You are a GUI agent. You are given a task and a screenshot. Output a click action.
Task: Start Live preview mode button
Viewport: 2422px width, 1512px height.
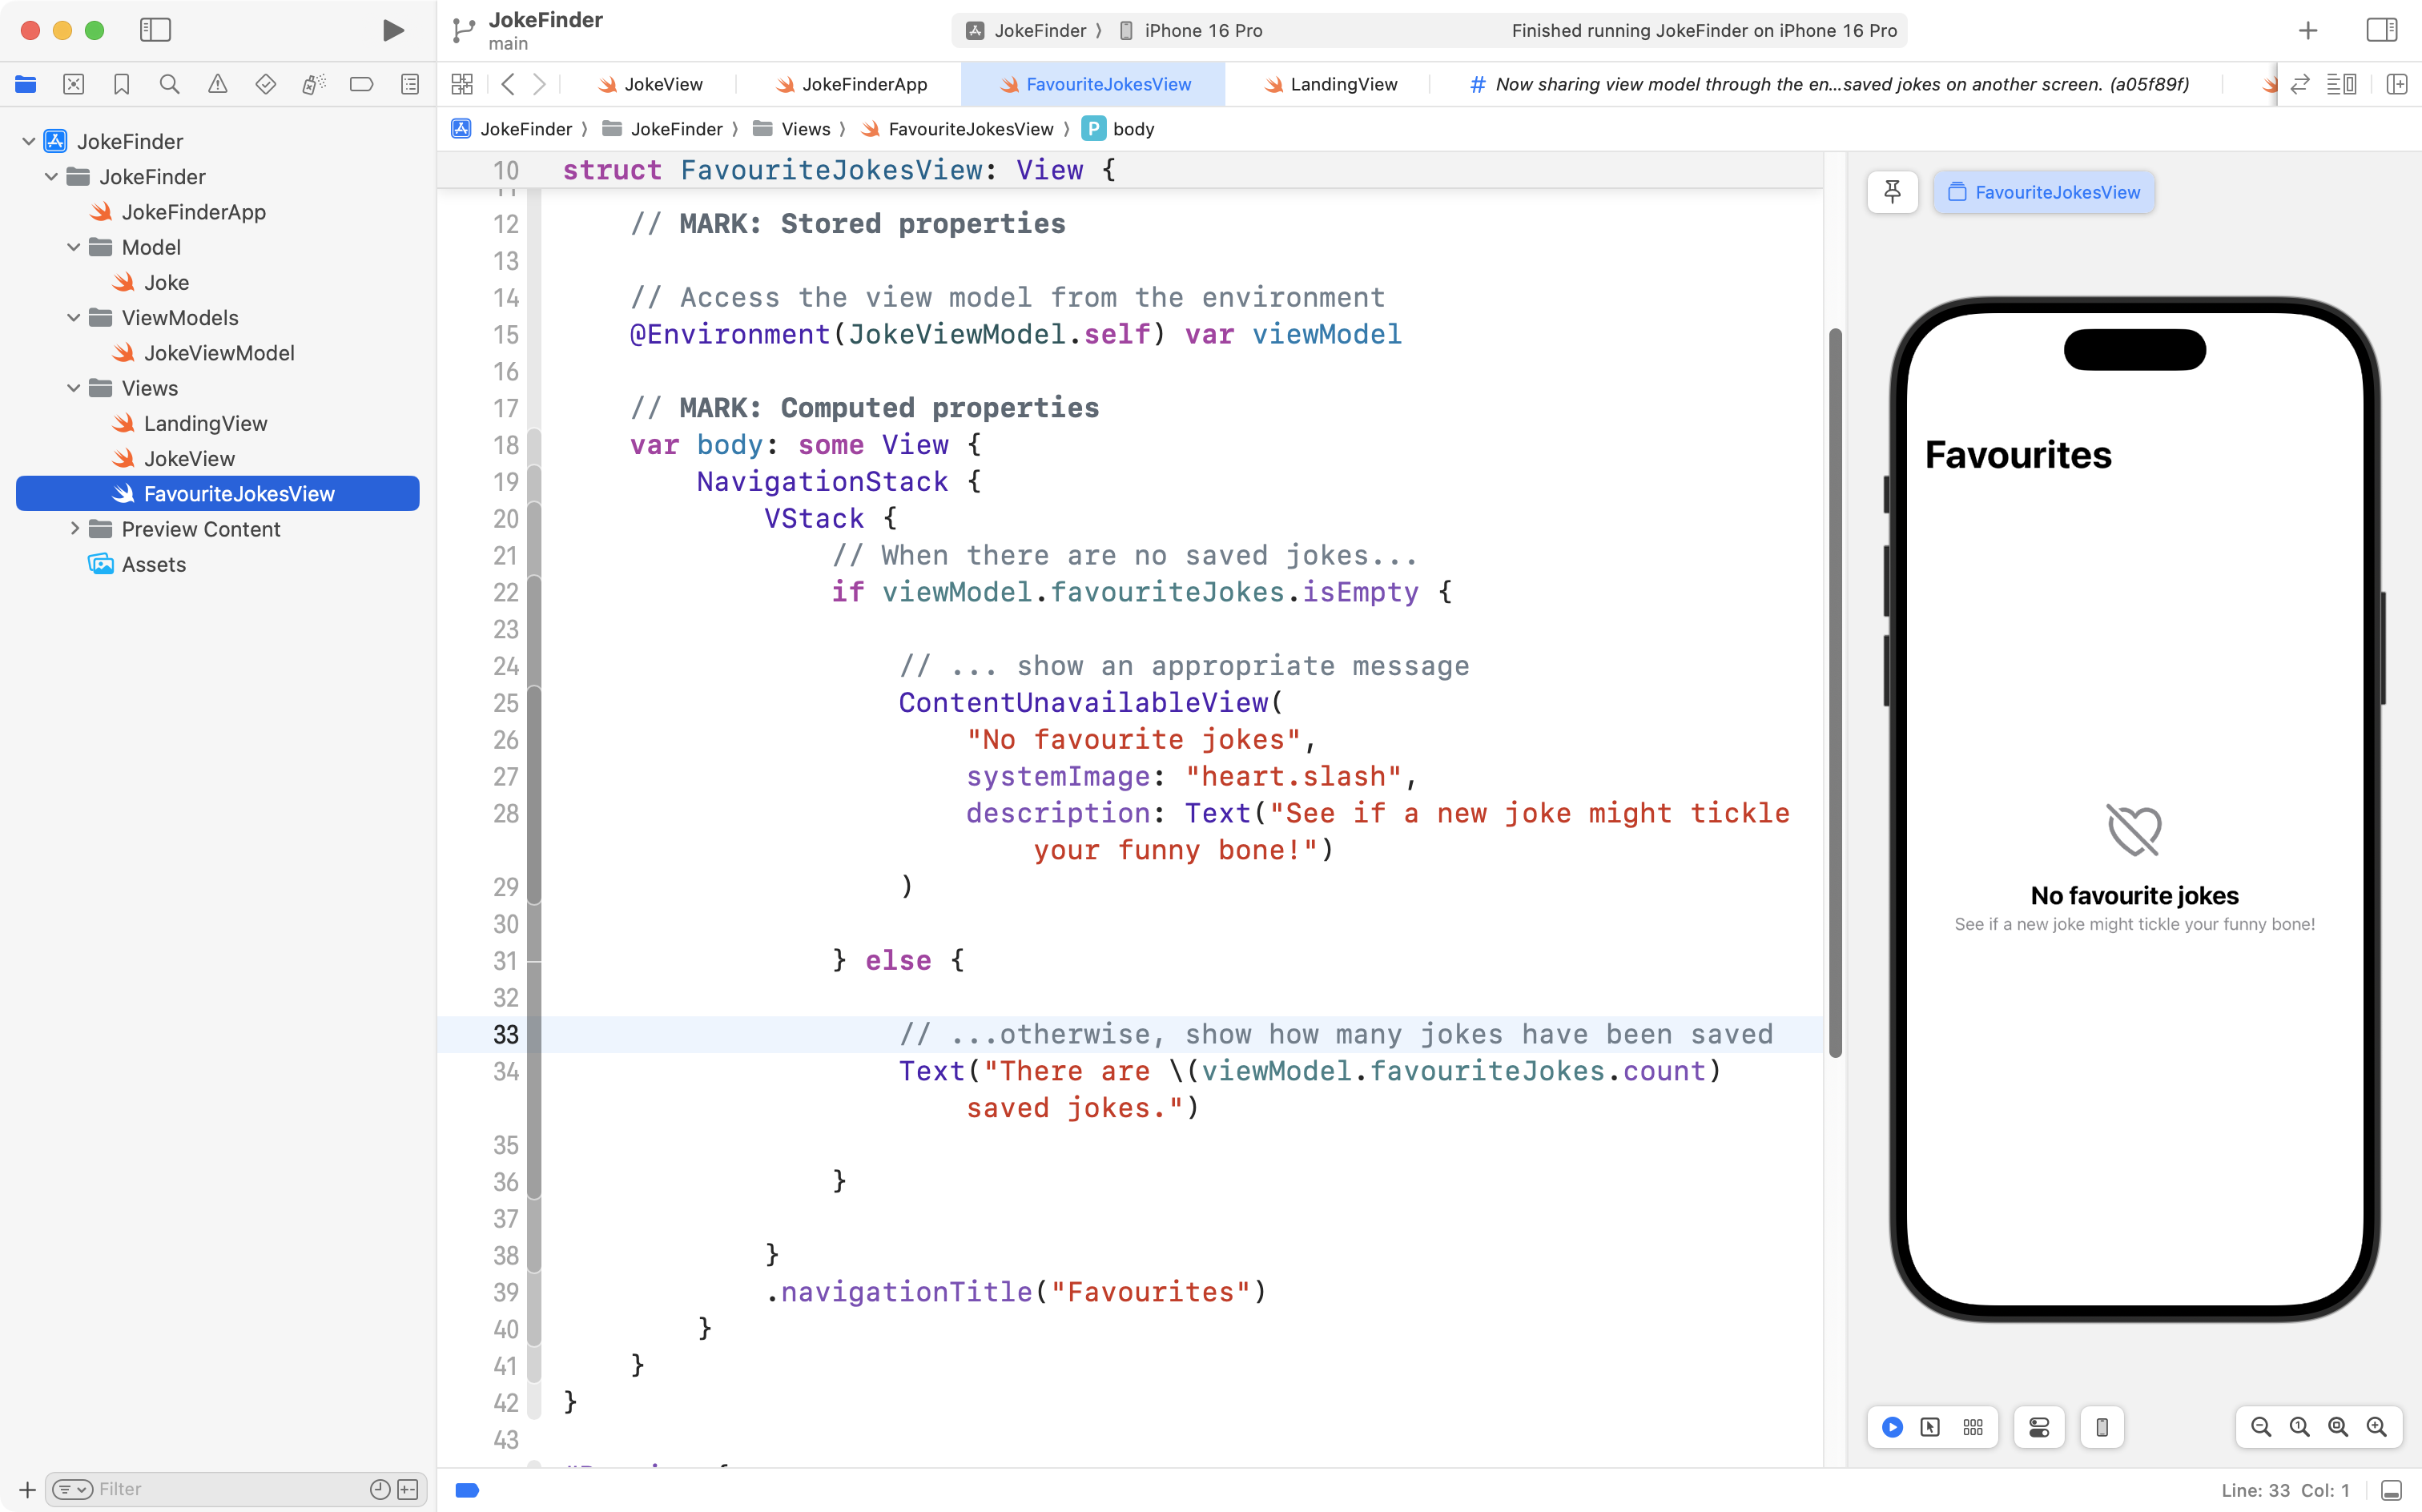click(1892, 1427)
